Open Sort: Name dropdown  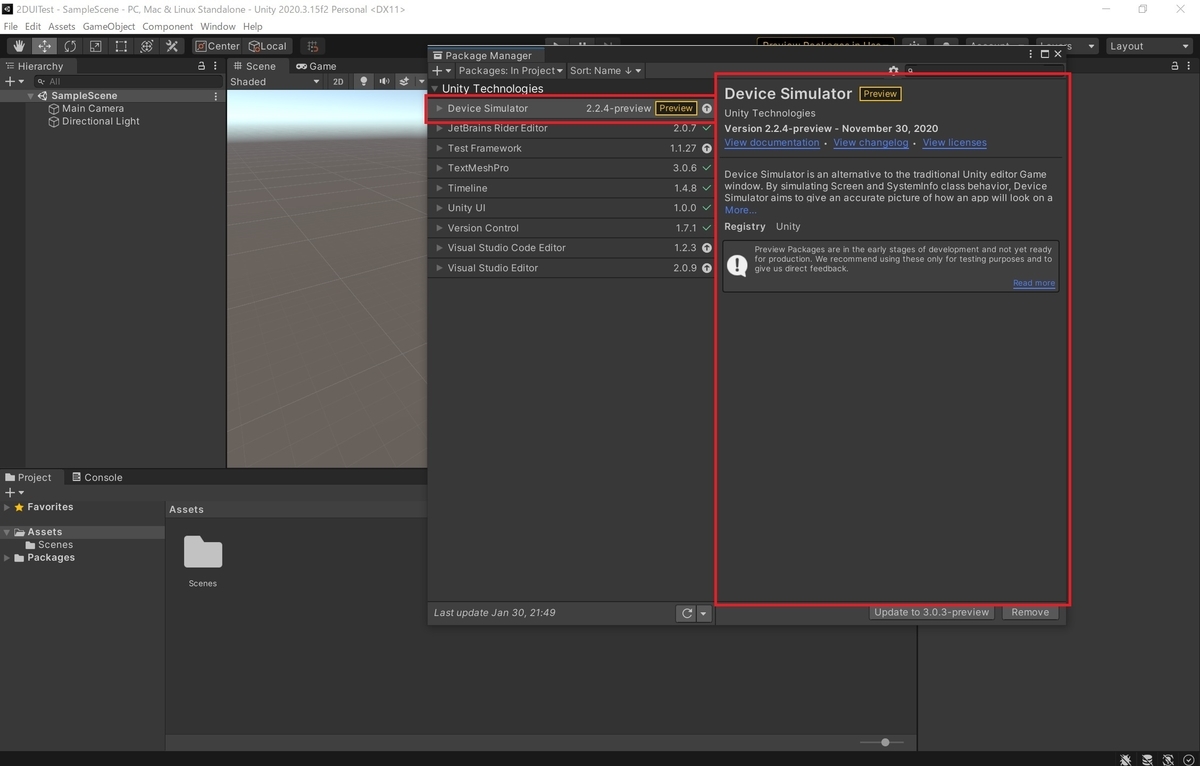[x=606, y=71]
